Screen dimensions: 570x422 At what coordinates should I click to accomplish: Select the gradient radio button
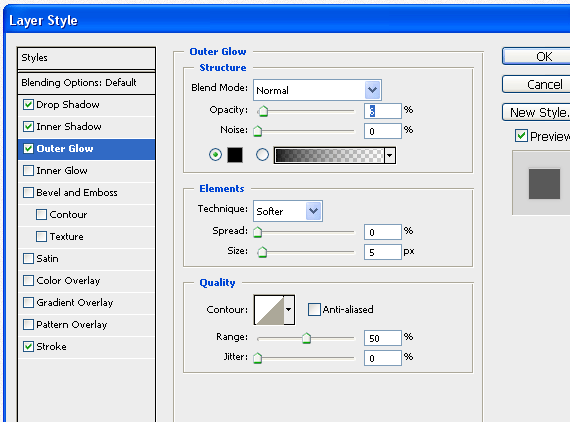[262, 155]
